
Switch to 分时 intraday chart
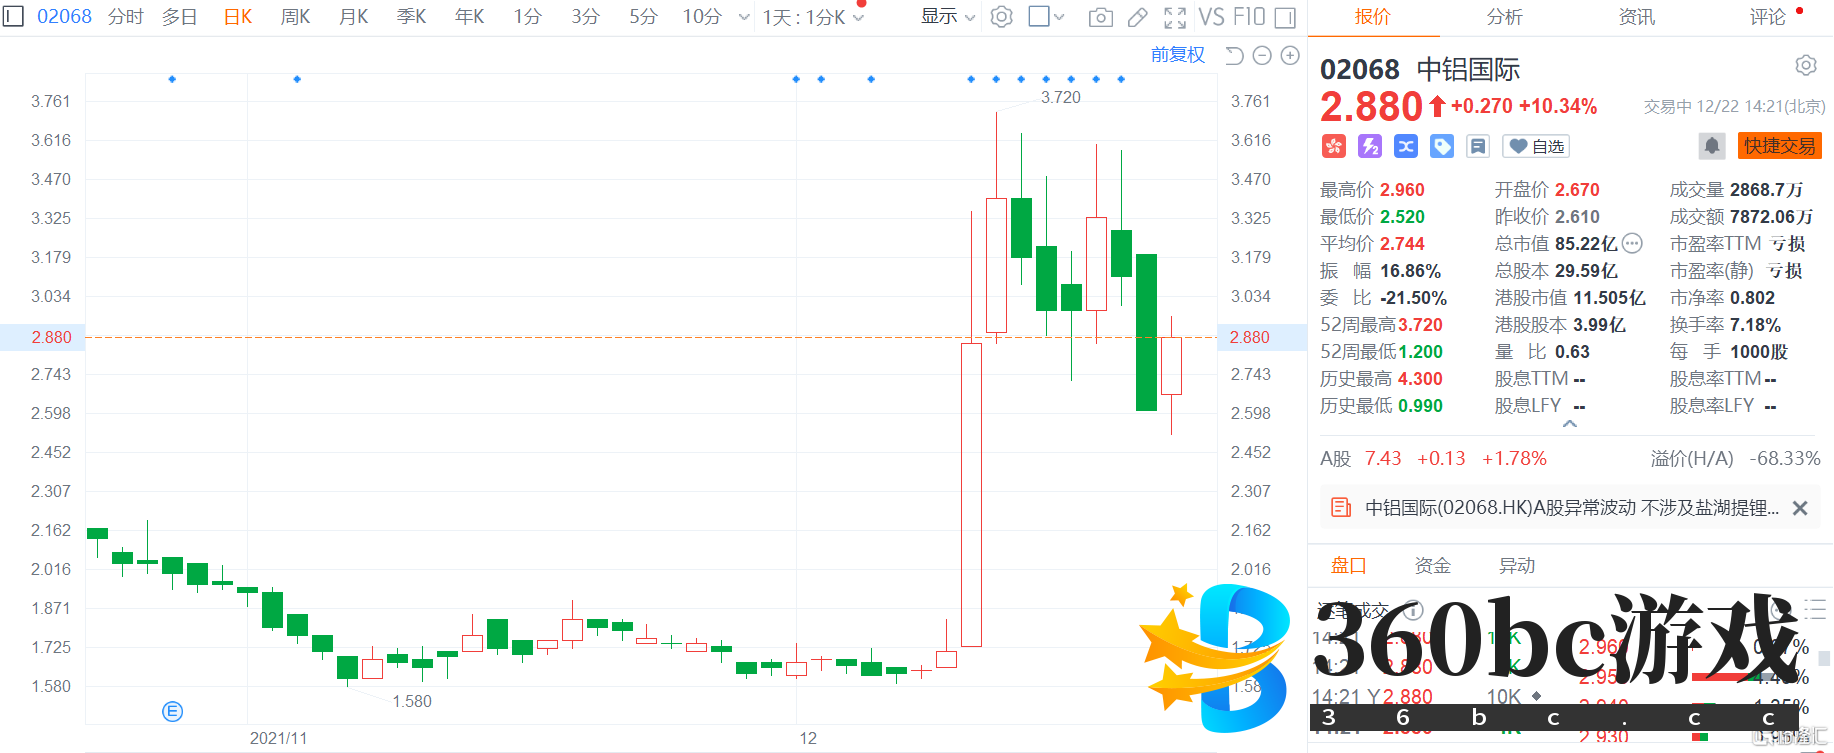pos(126,17)
